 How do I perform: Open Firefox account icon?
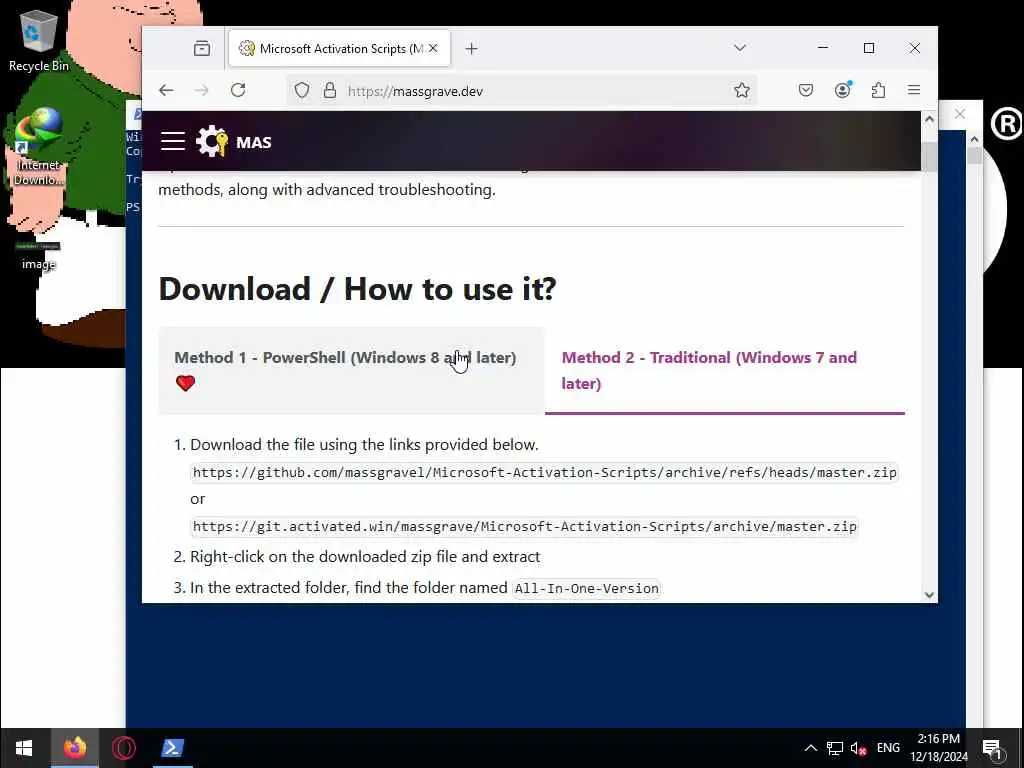click(842, 90)
